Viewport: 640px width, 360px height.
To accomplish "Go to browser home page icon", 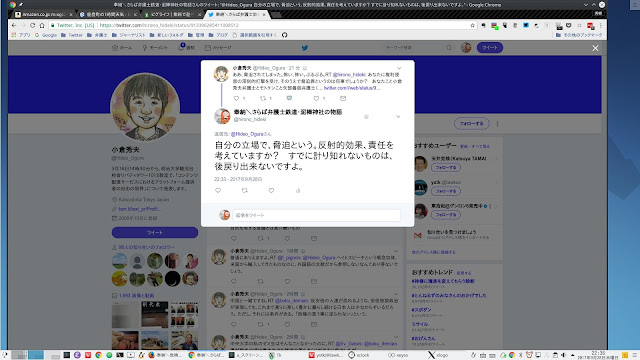I will (x=42, y=25).
